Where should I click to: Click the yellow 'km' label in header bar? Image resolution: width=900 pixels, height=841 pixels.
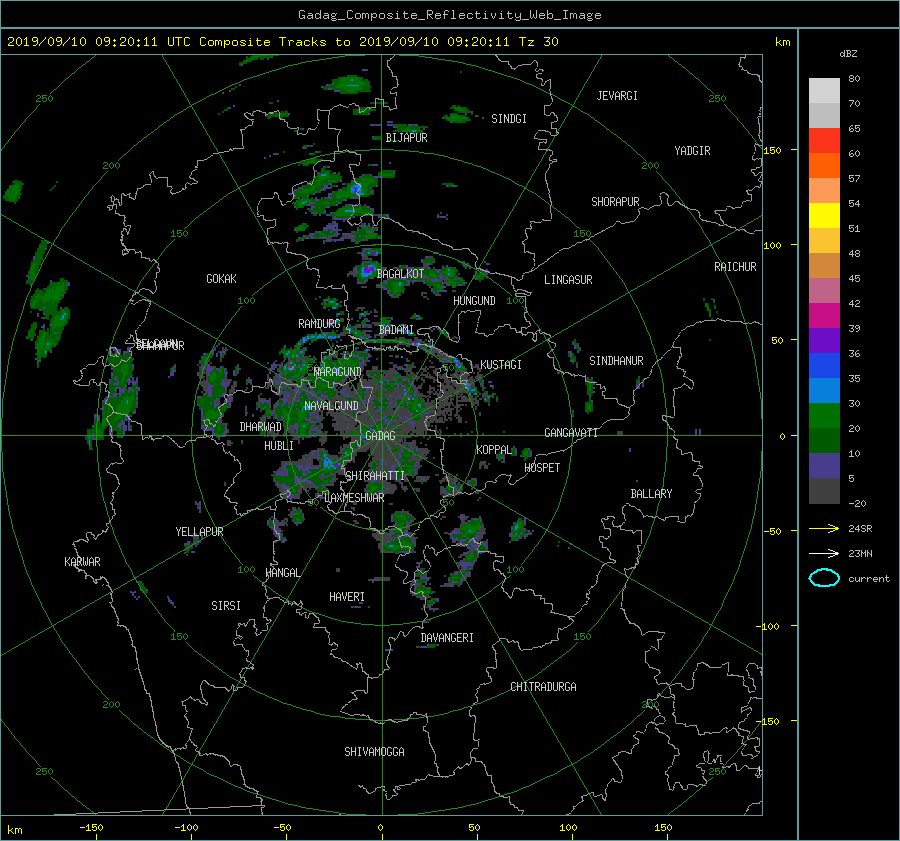tap(782, 42)
